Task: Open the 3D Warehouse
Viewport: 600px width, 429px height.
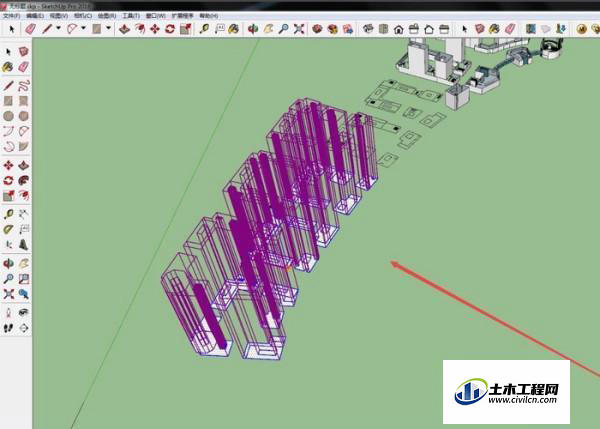Action: 317,29
